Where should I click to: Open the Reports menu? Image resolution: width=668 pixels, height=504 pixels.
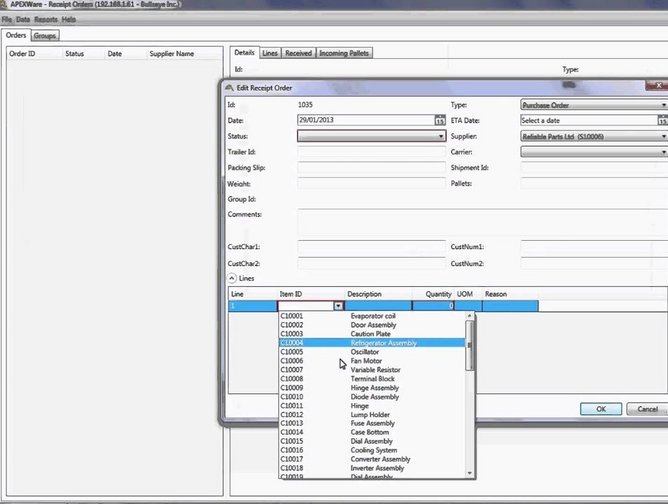(46, 20)
